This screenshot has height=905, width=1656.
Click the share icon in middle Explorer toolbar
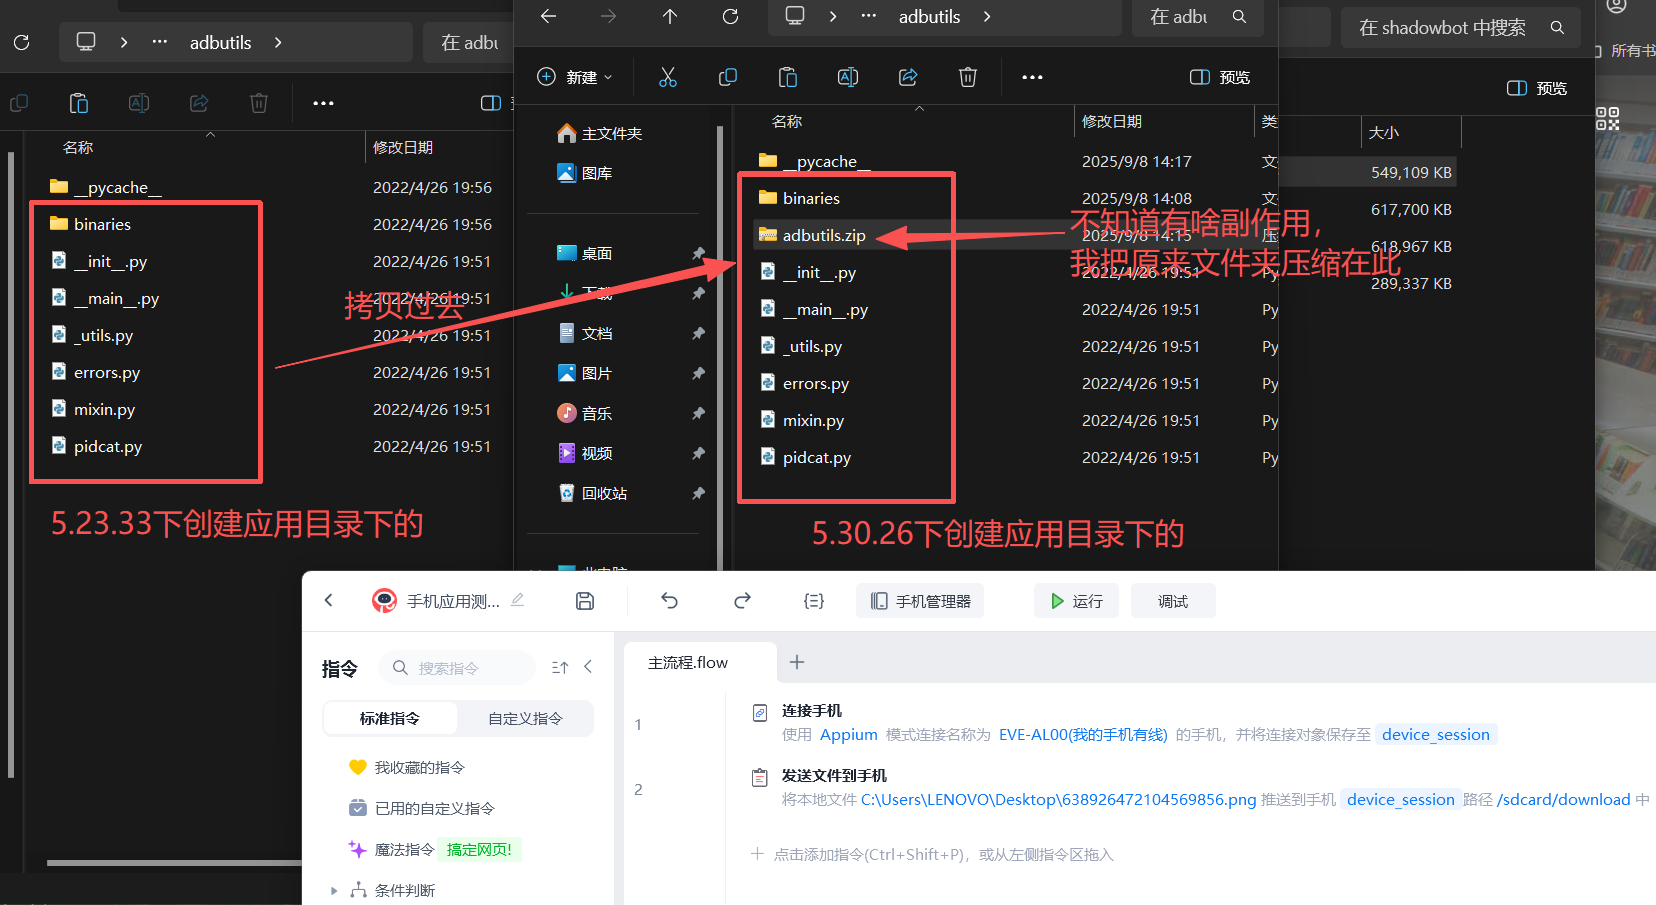coord(908,77)
